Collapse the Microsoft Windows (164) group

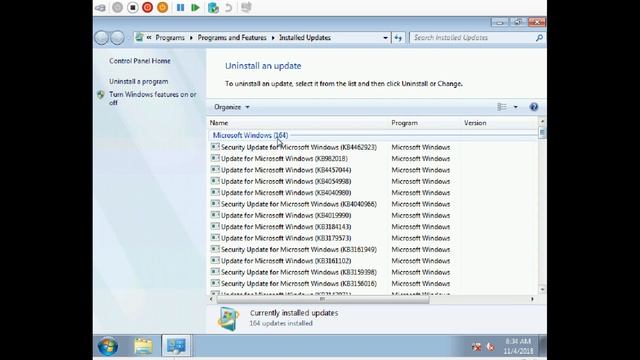(x=250, y=135)
